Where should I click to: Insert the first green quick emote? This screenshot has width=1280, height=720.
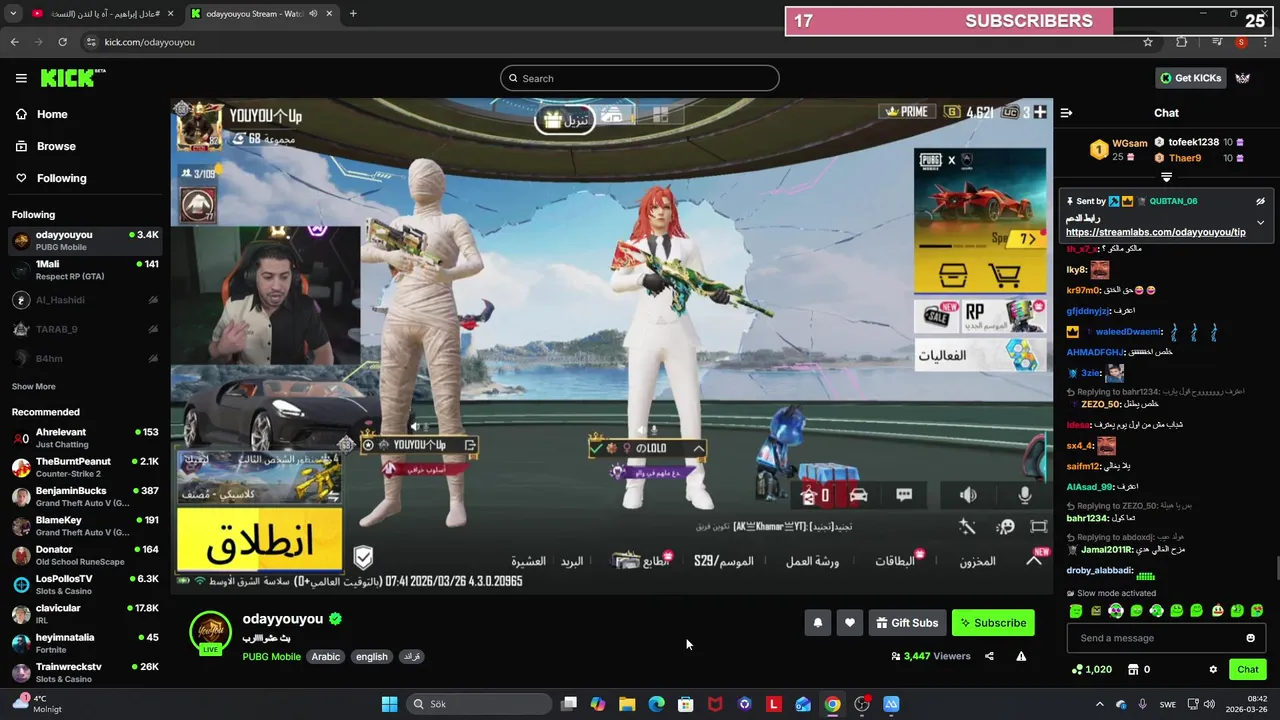[1076, 611]
